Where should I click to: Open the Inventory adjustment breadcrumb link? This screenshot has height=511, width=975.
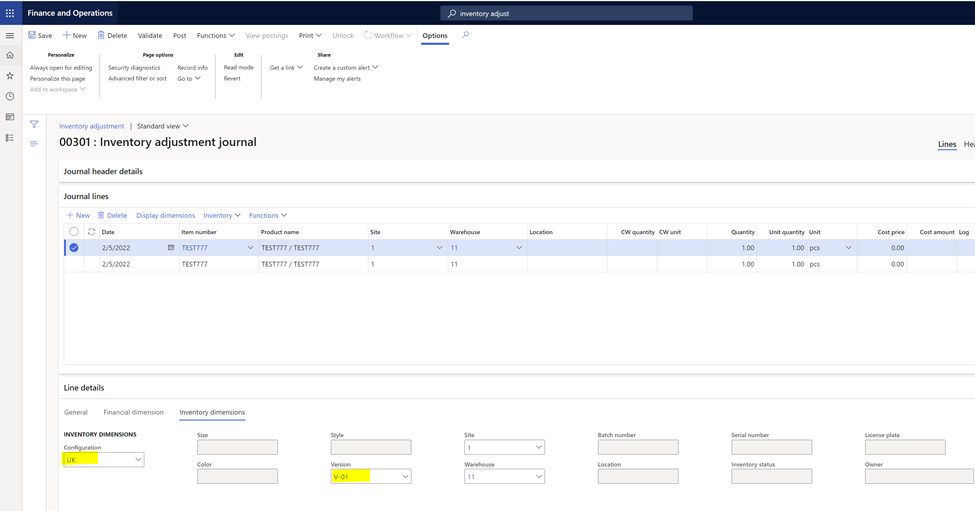[x=91, y=126]
